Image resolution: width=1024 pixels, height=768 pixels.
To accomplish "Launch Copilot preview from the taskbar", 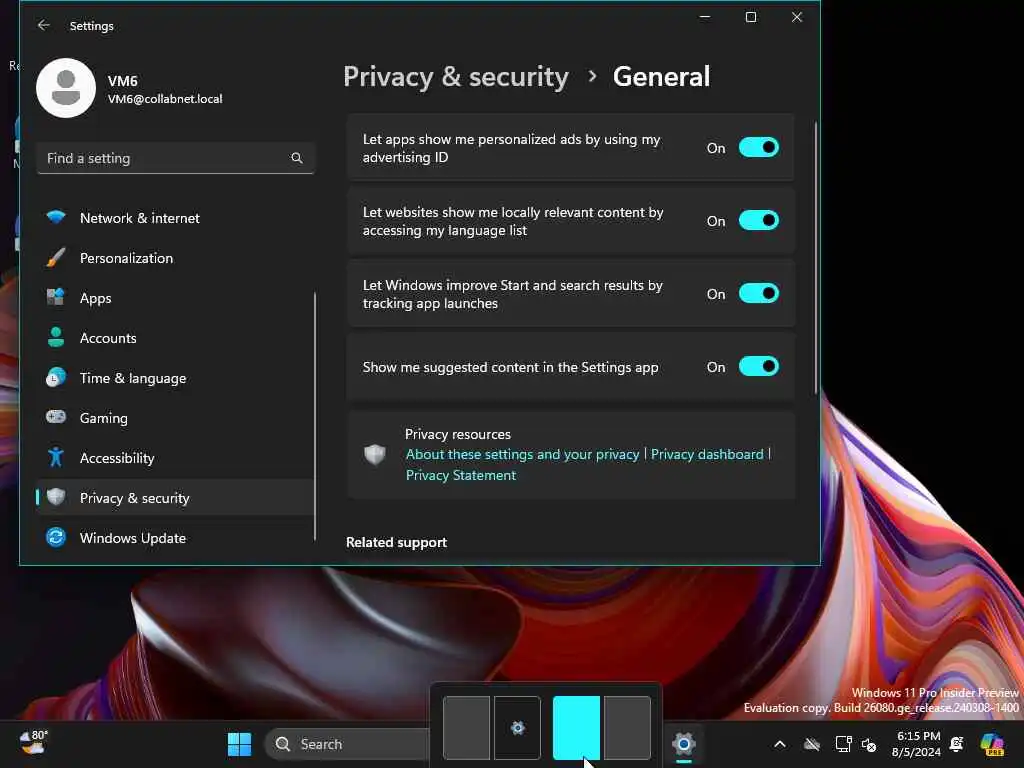I will [992, 744].
